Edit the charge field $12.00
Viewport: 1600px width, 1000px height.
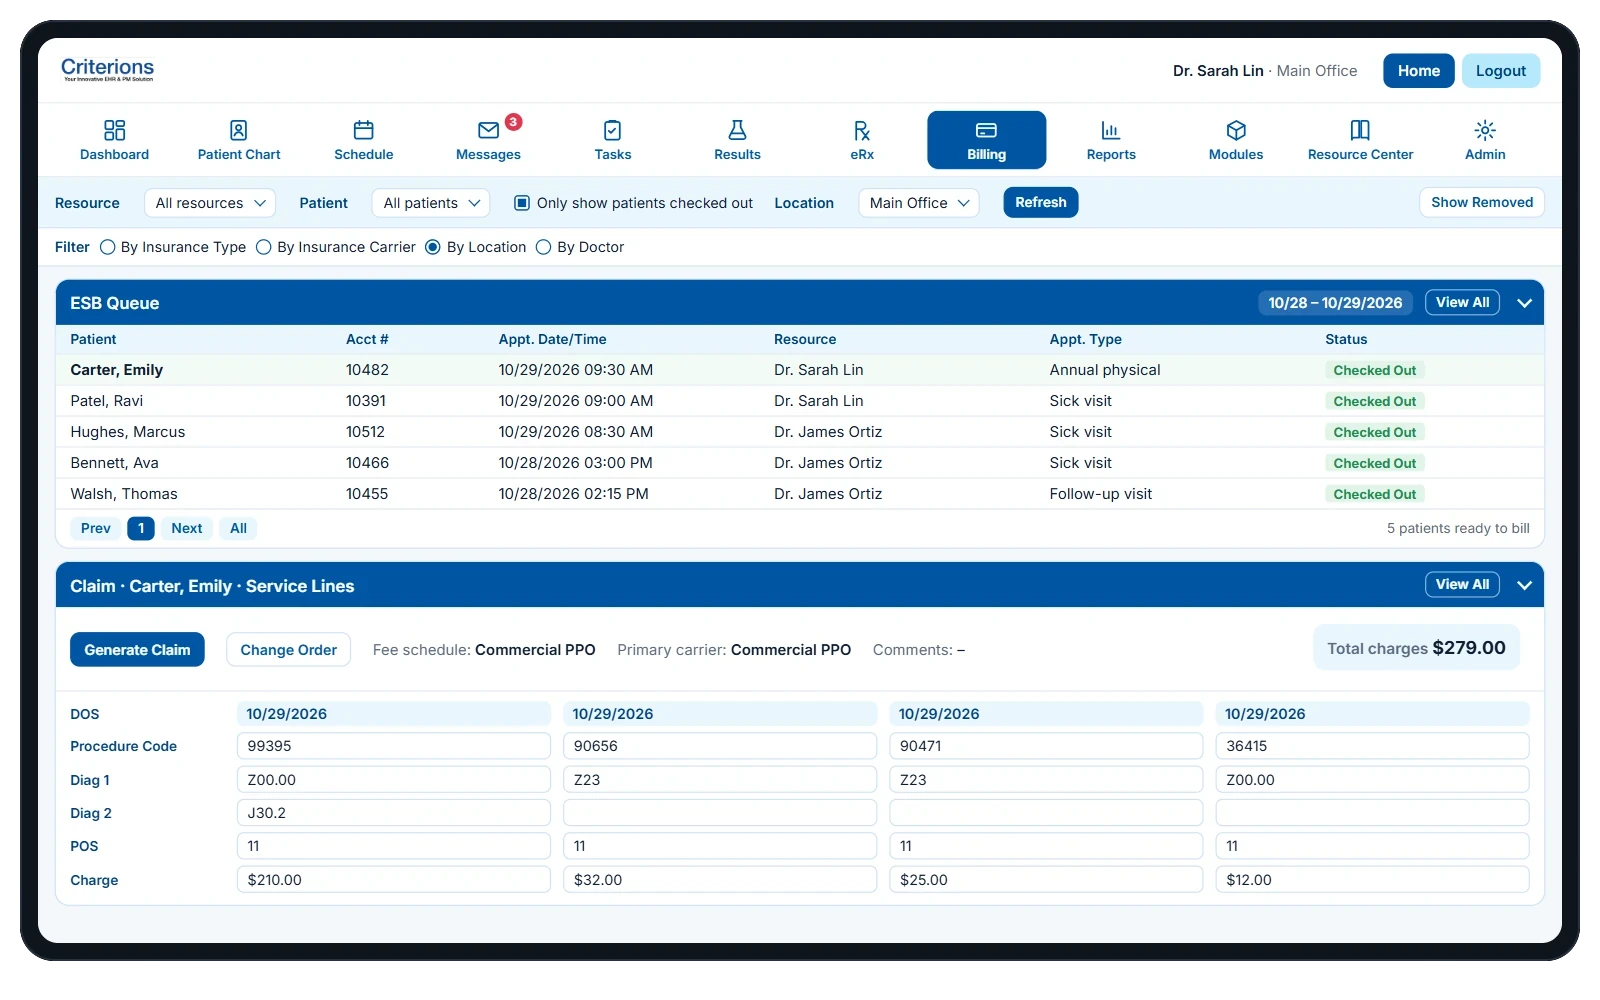[x=1372, y=880]
